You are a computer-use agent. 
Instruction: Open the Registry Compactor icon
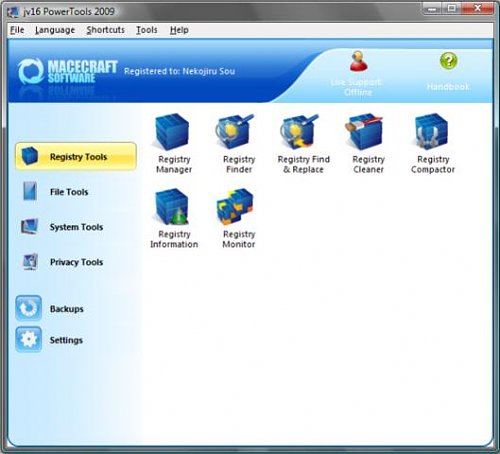[x=431, y=132]
